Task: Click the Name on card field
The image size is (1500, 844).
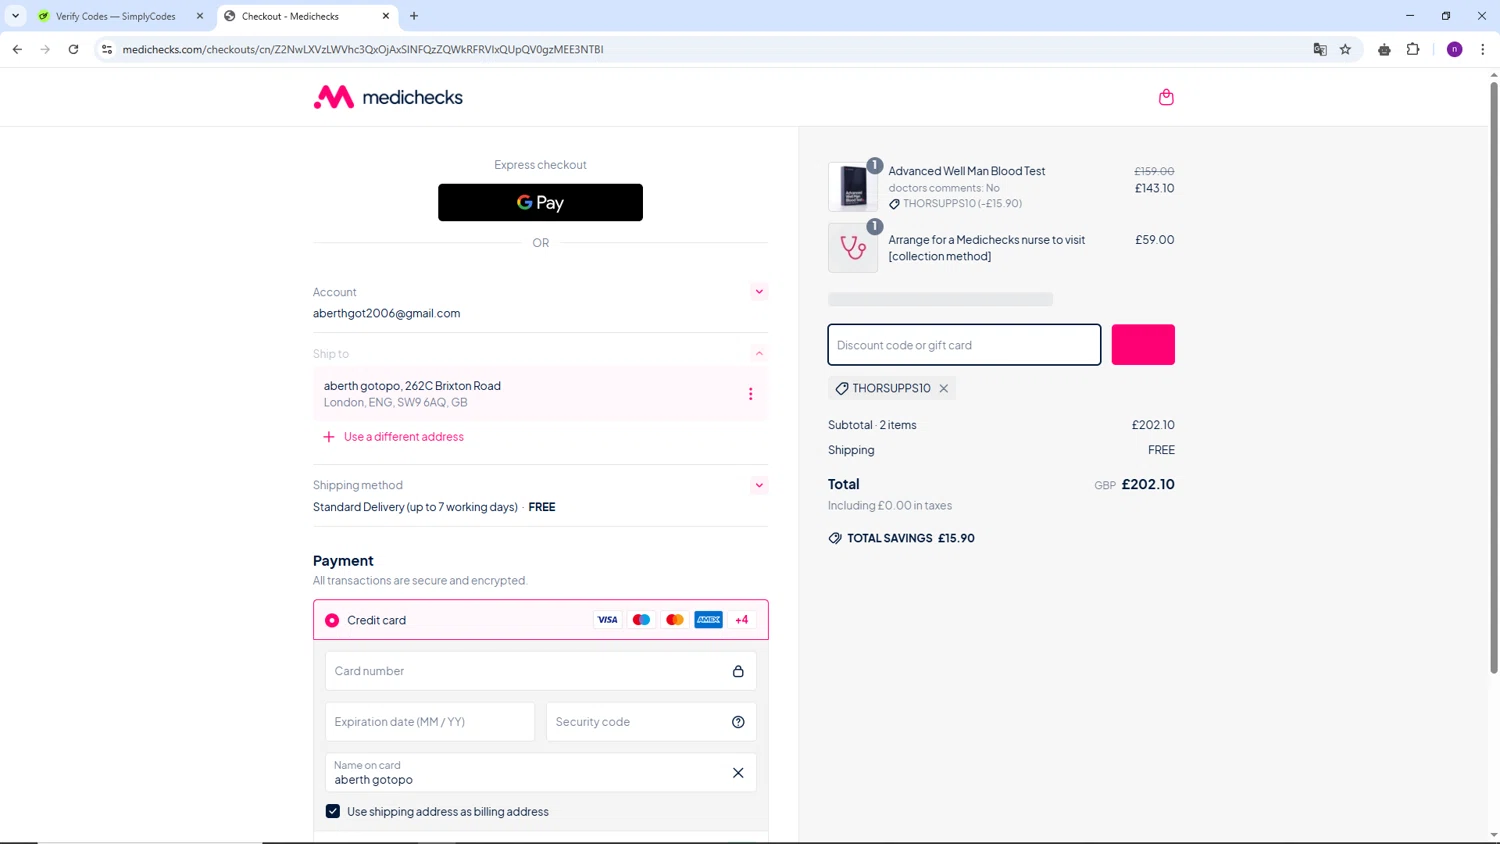Action: (541, 773)
